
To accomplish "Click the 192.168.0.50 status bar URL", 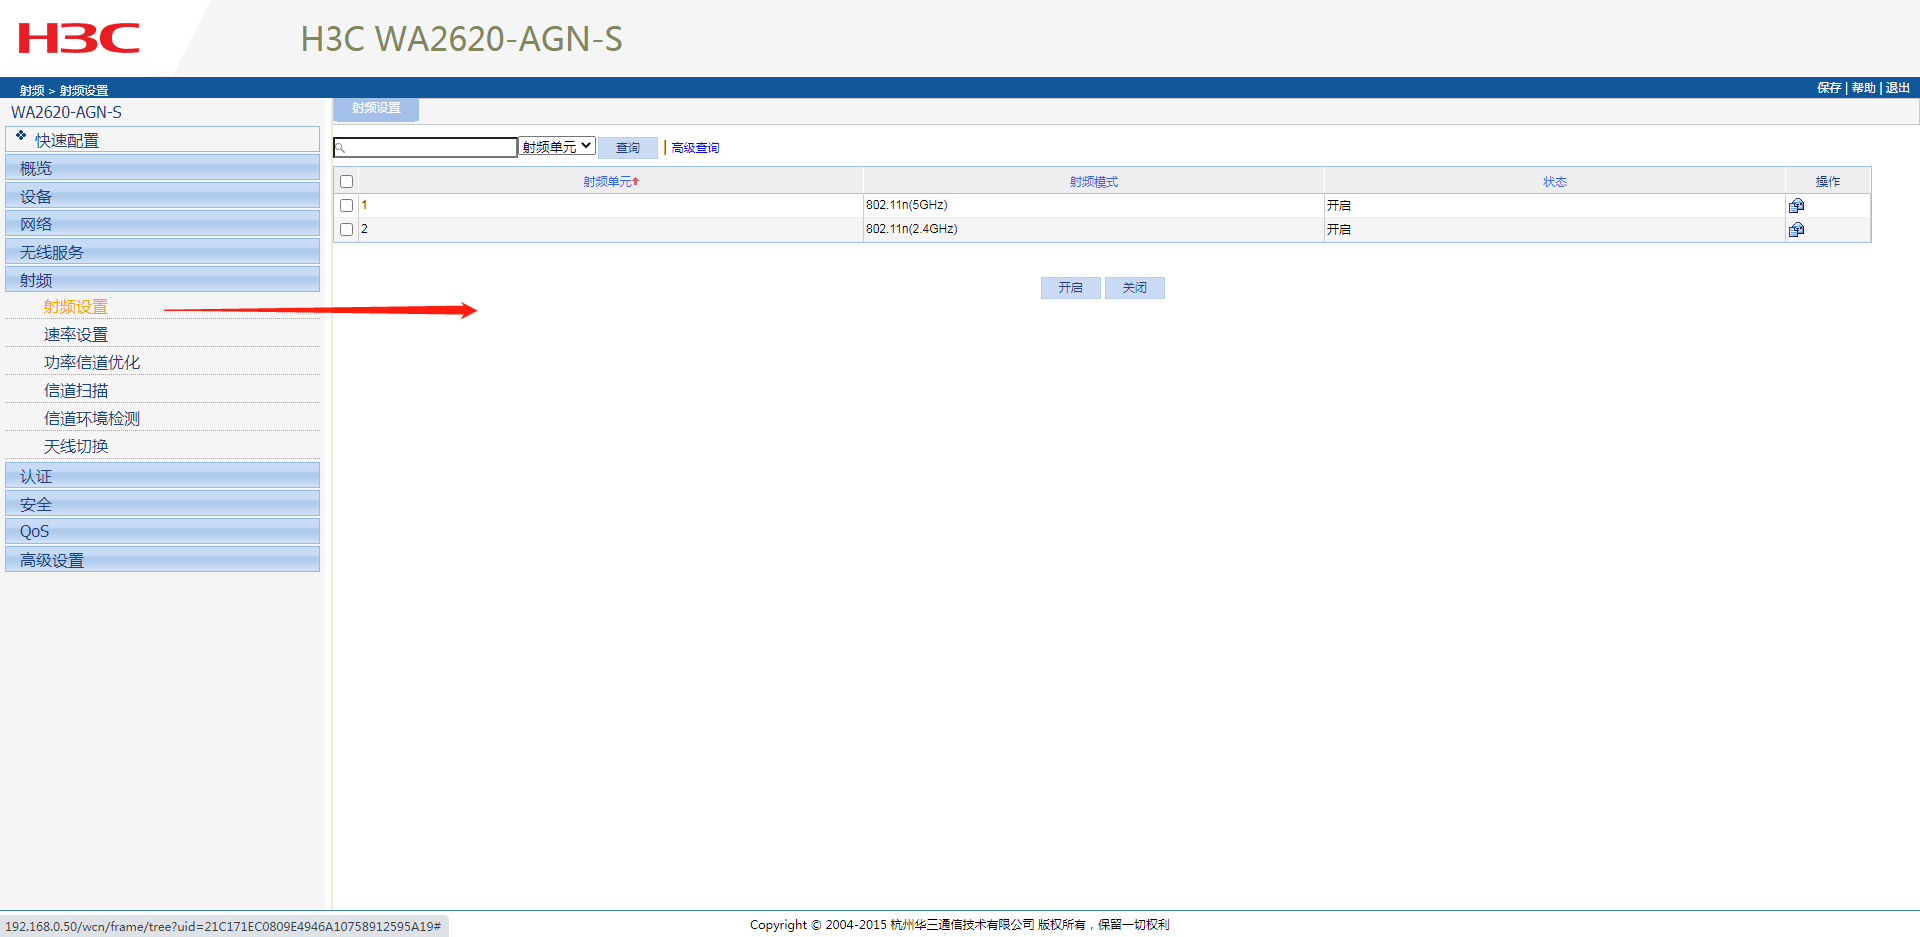I will pos(223,927).
